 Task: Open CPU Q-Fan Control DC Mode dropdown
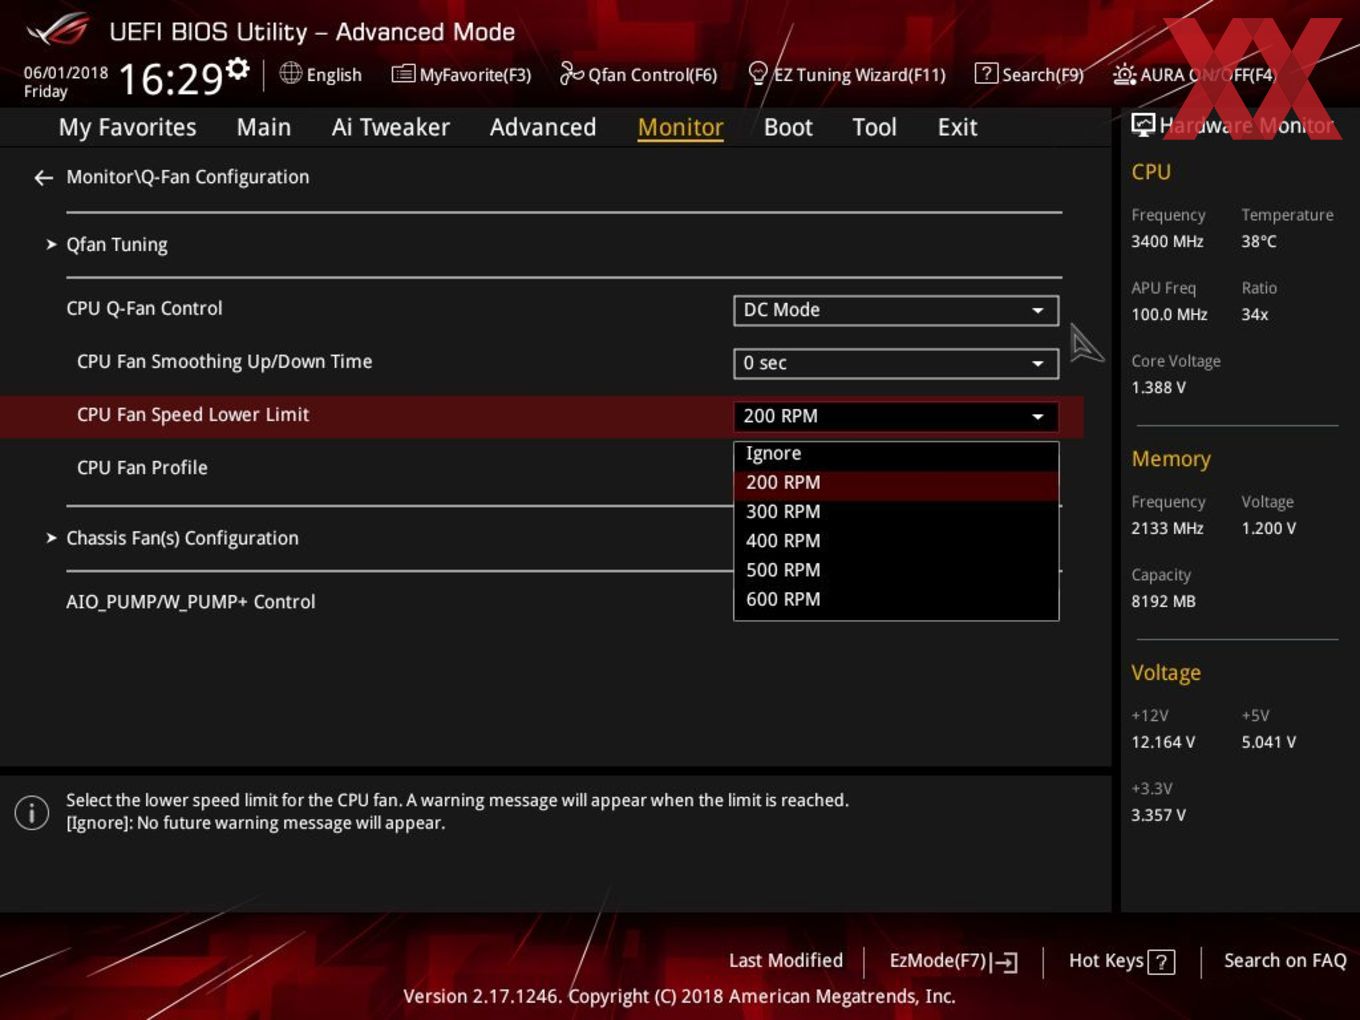tap(896, 310)
